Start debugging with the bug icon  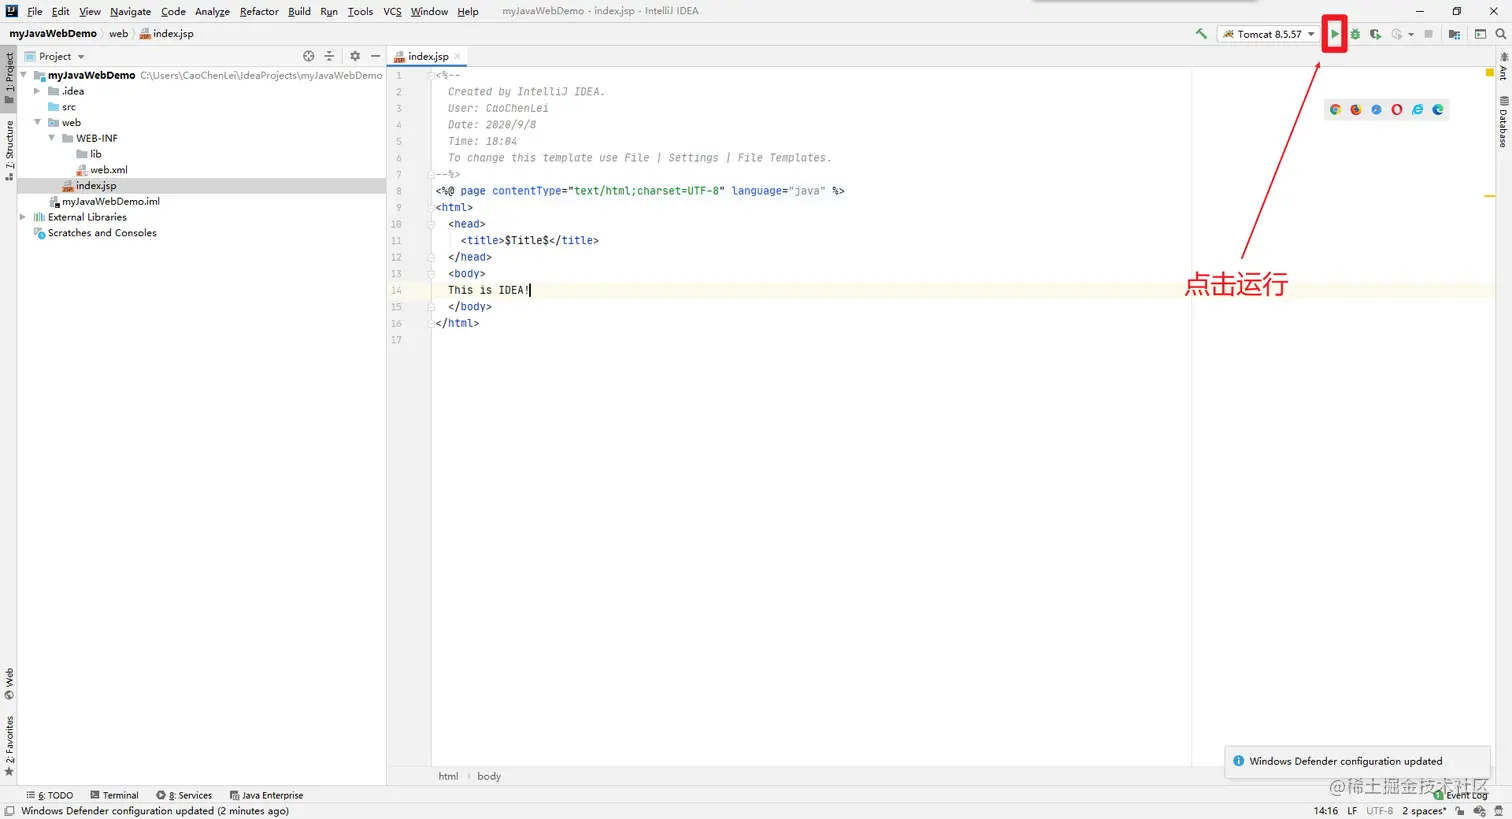1355,34
